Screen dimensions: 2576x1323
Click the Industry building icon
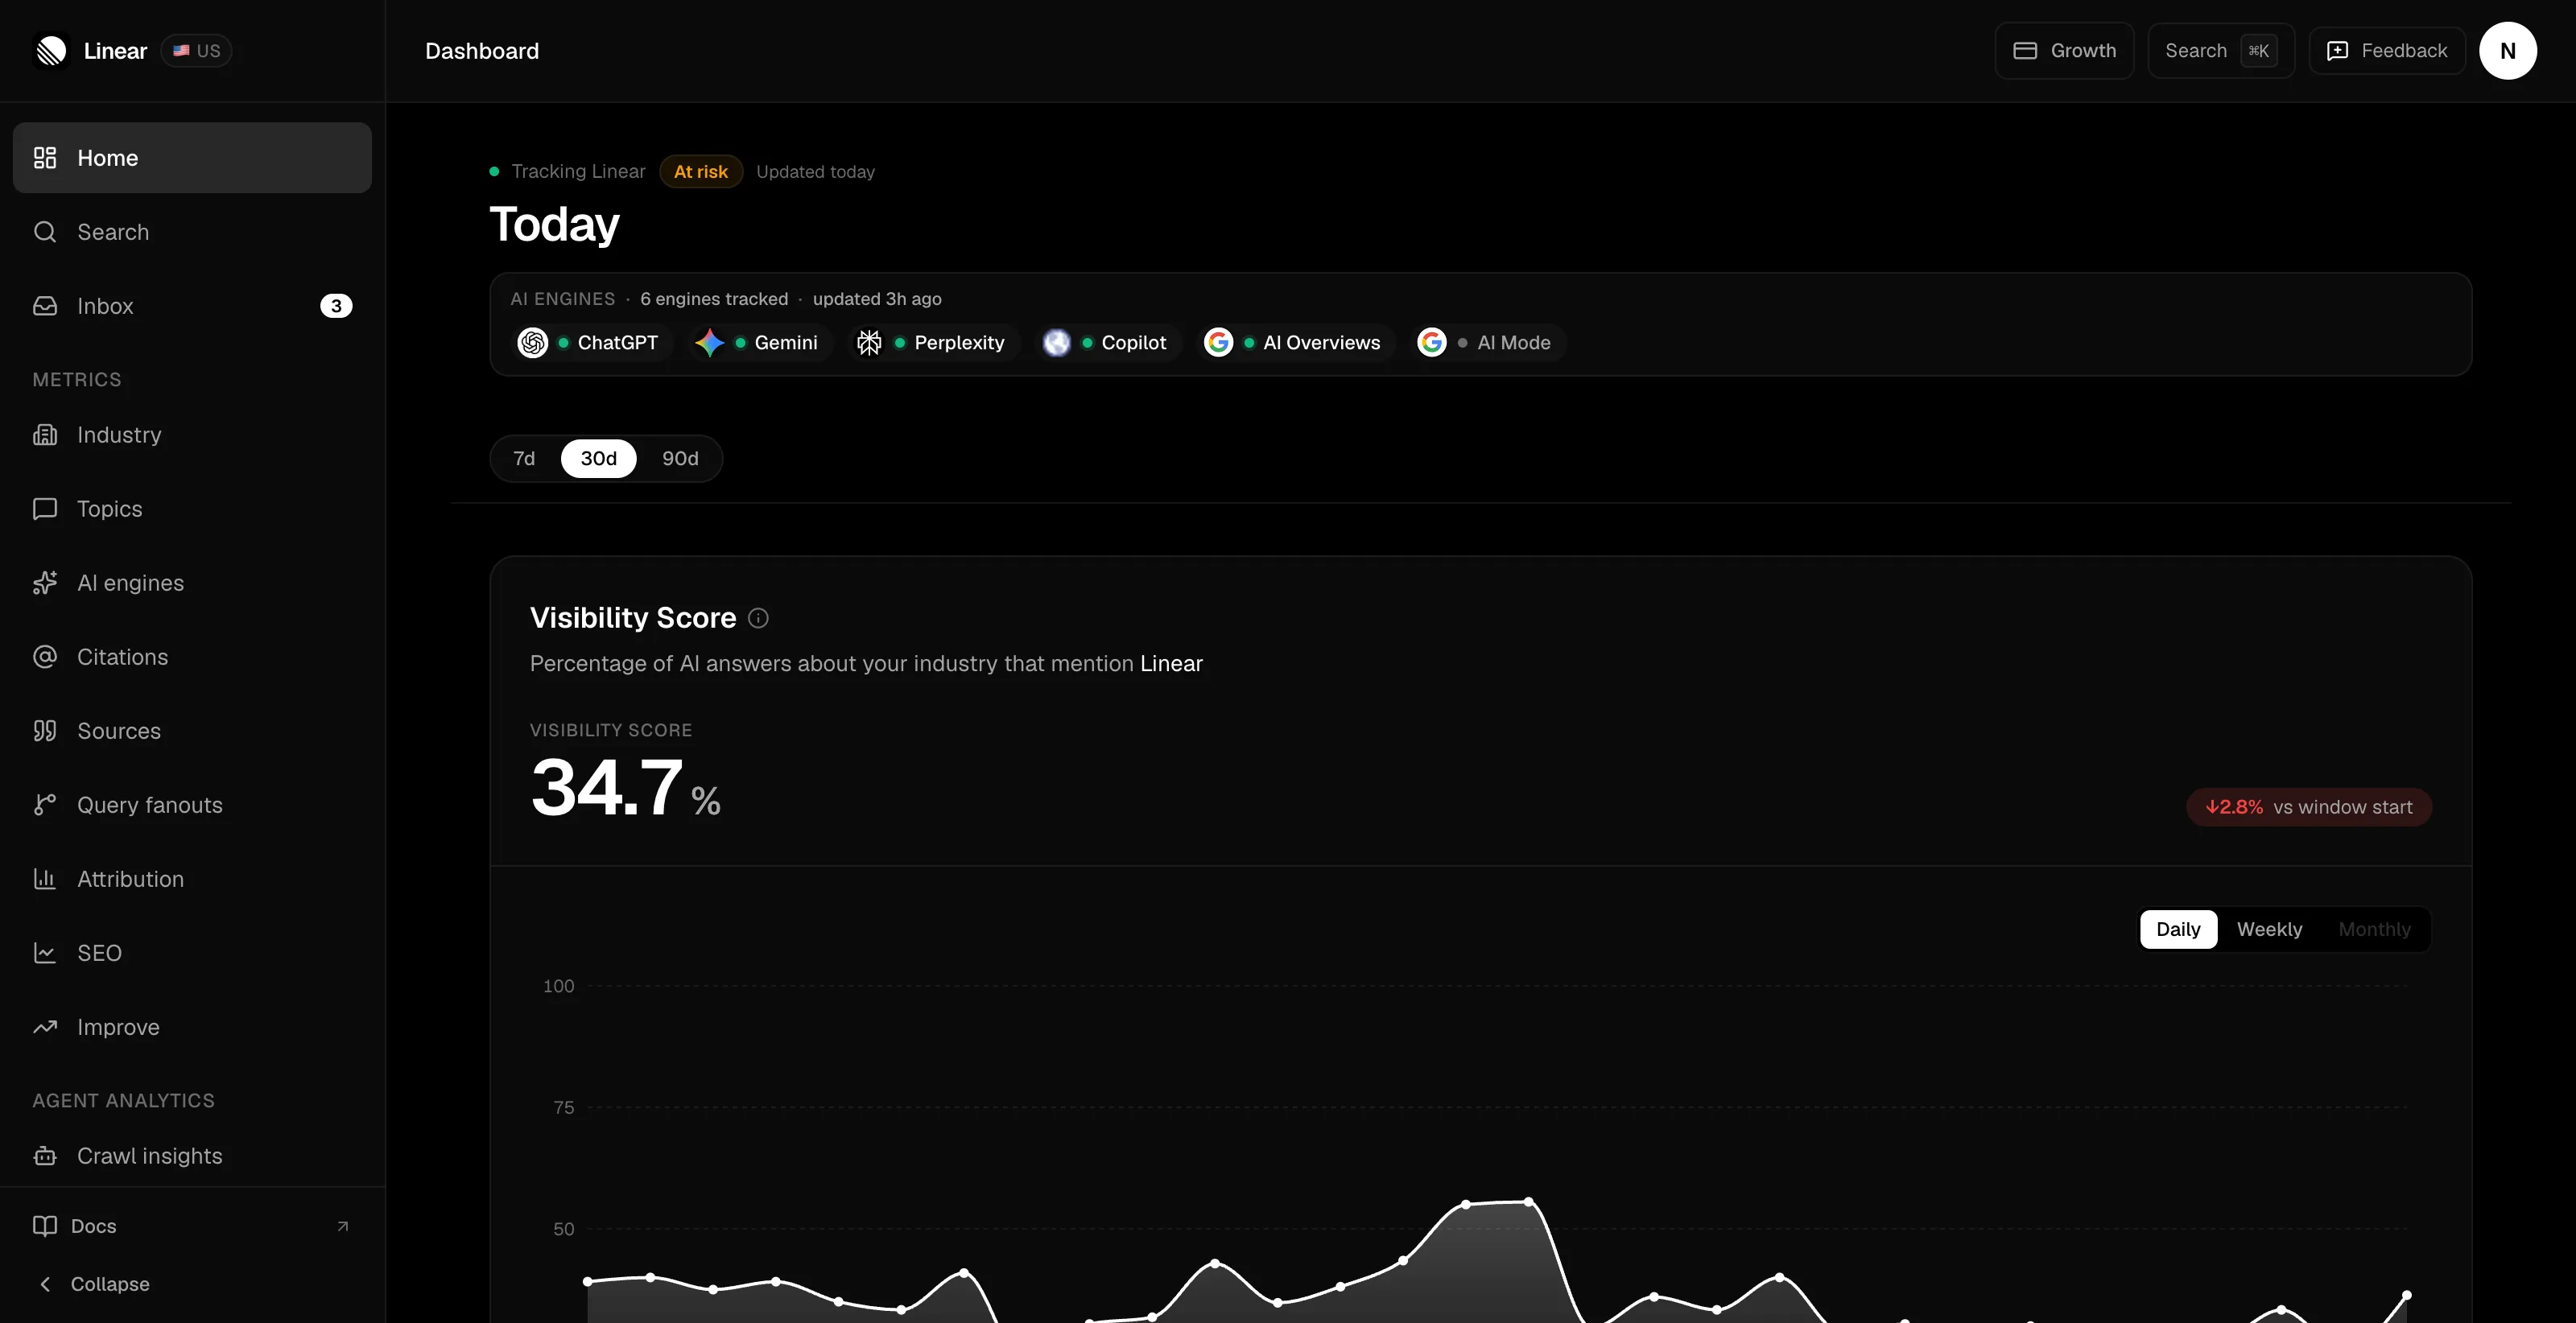tap(45, 435)
